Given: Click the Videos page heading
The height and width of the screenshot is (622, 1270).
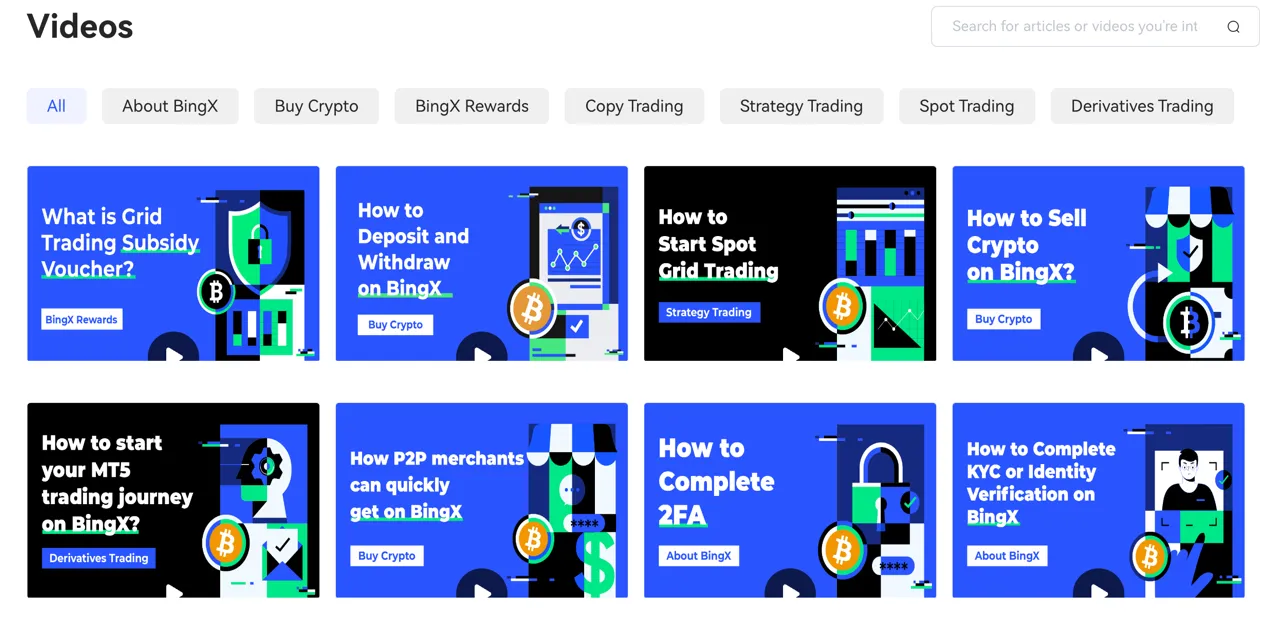Looking at the screenshot, I should (80, 26).
